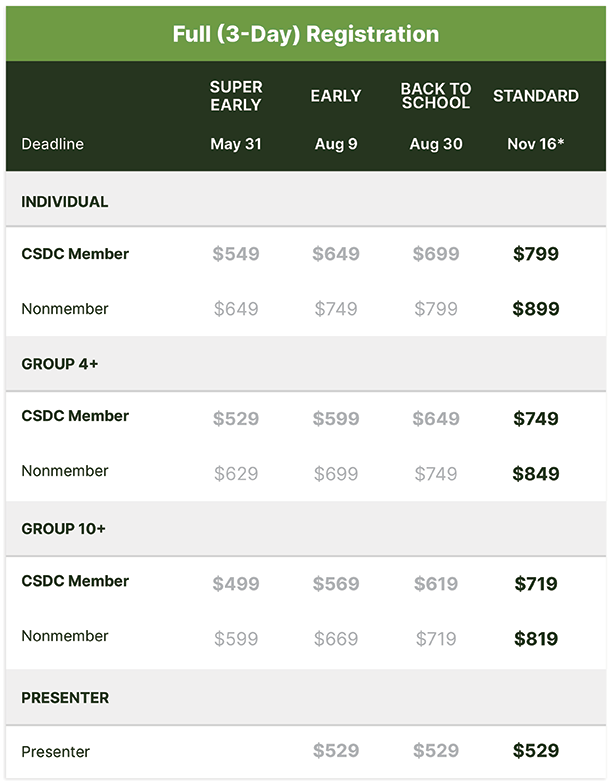
Task: Select the INDIVIDUAL section label
Action: 64,202
